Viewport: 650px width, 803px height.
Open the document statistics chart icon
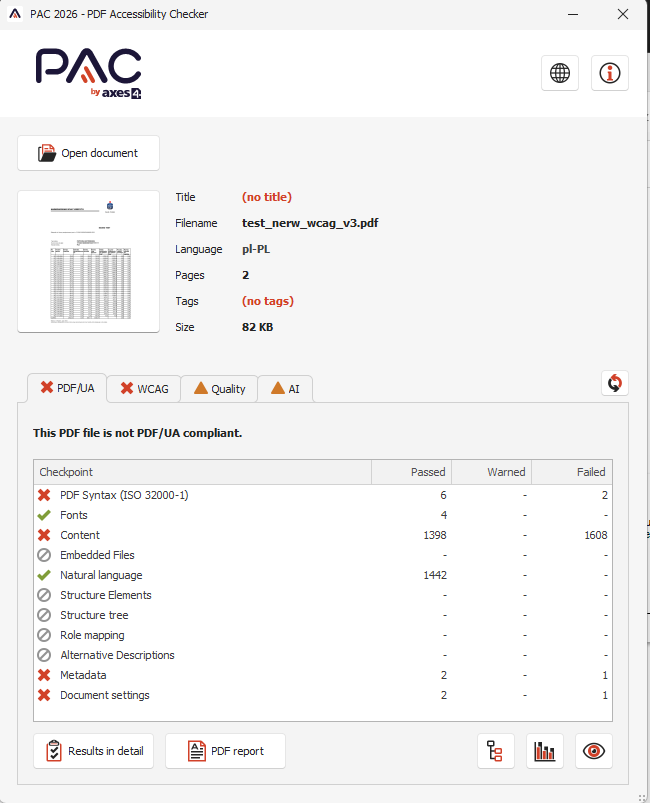tap(544, 751)
